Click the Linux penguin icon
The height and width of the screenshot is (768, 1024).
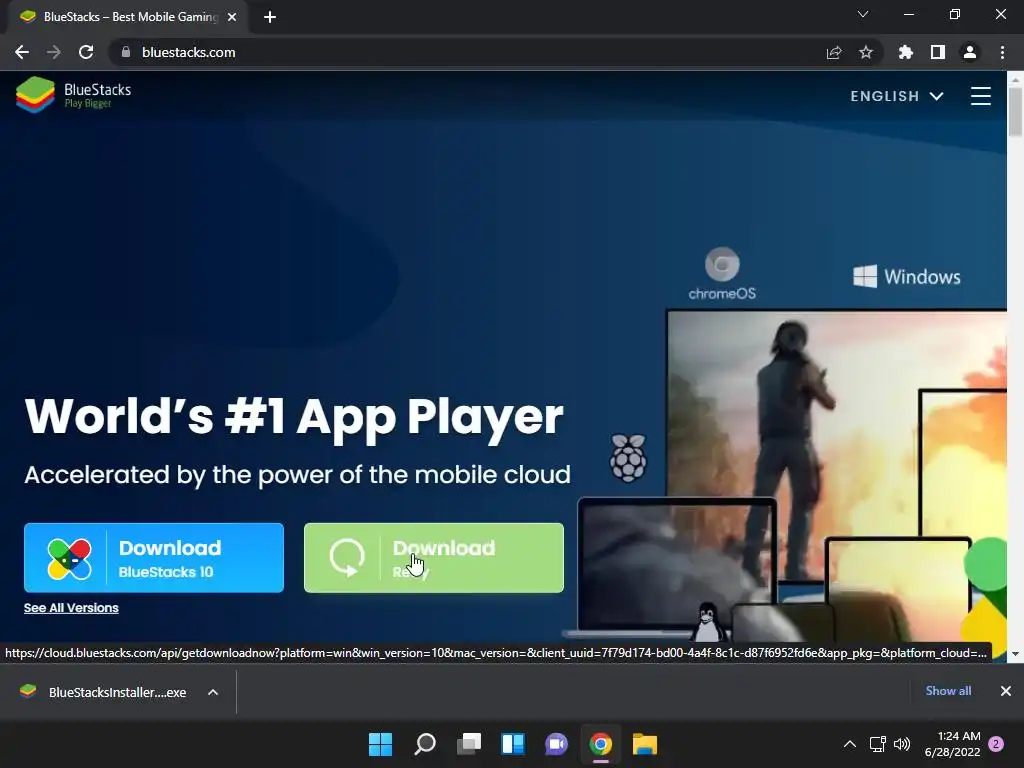[709, 622]
